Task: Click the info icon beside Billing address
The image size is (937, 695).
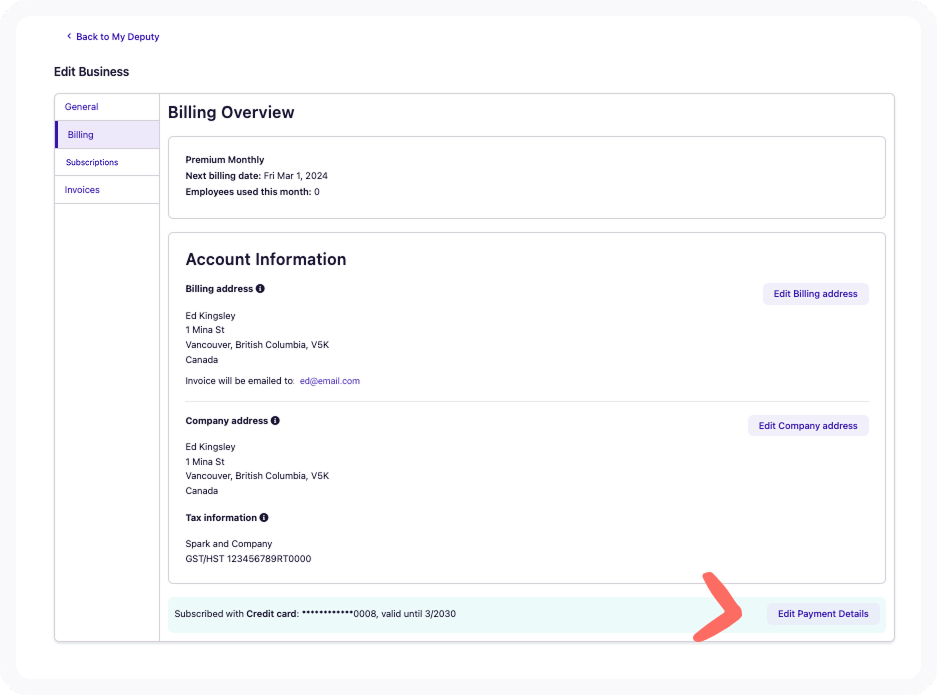Action: click(260, 289)
